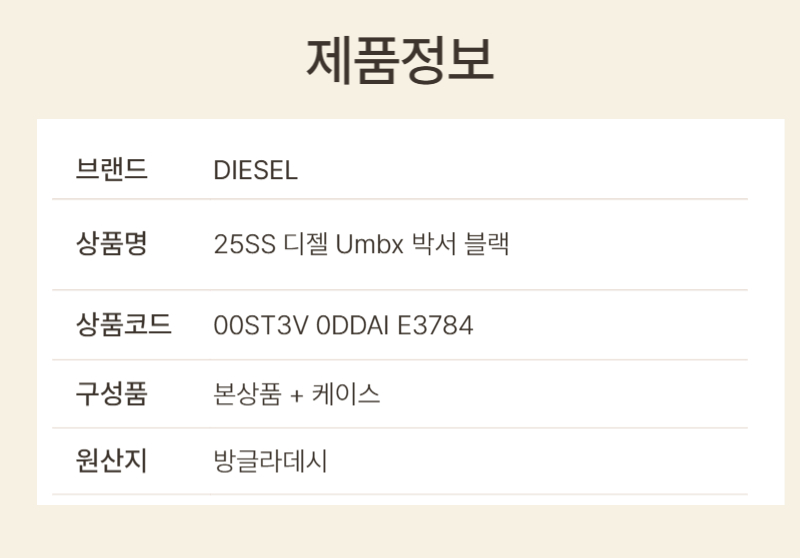Select the DIESEL brand value

256,171
